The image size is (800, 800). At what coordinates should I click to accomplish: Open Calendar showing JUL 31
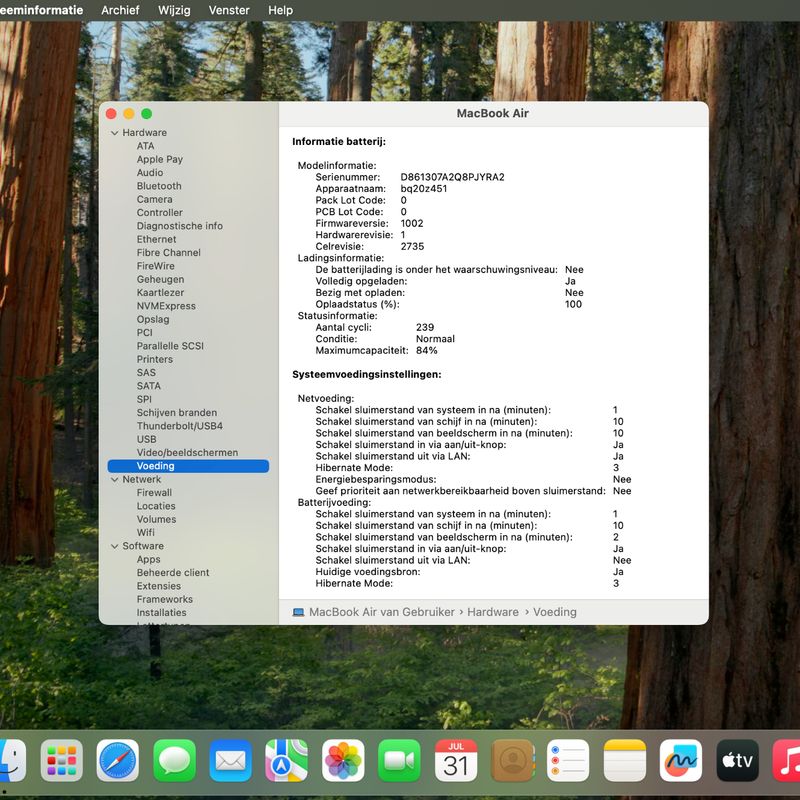pos(456,760)
